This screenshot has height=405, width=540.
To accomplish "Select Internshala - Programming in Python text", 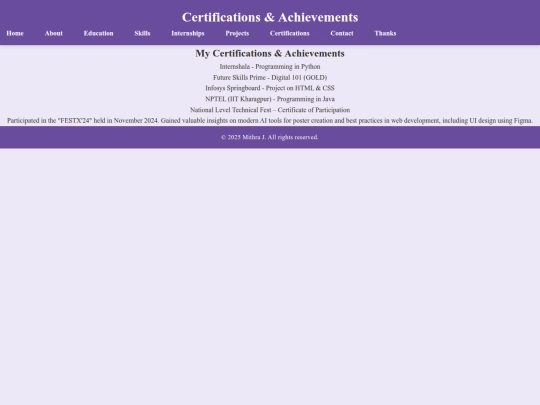I will pyautogui.click(x=270, y=66).
